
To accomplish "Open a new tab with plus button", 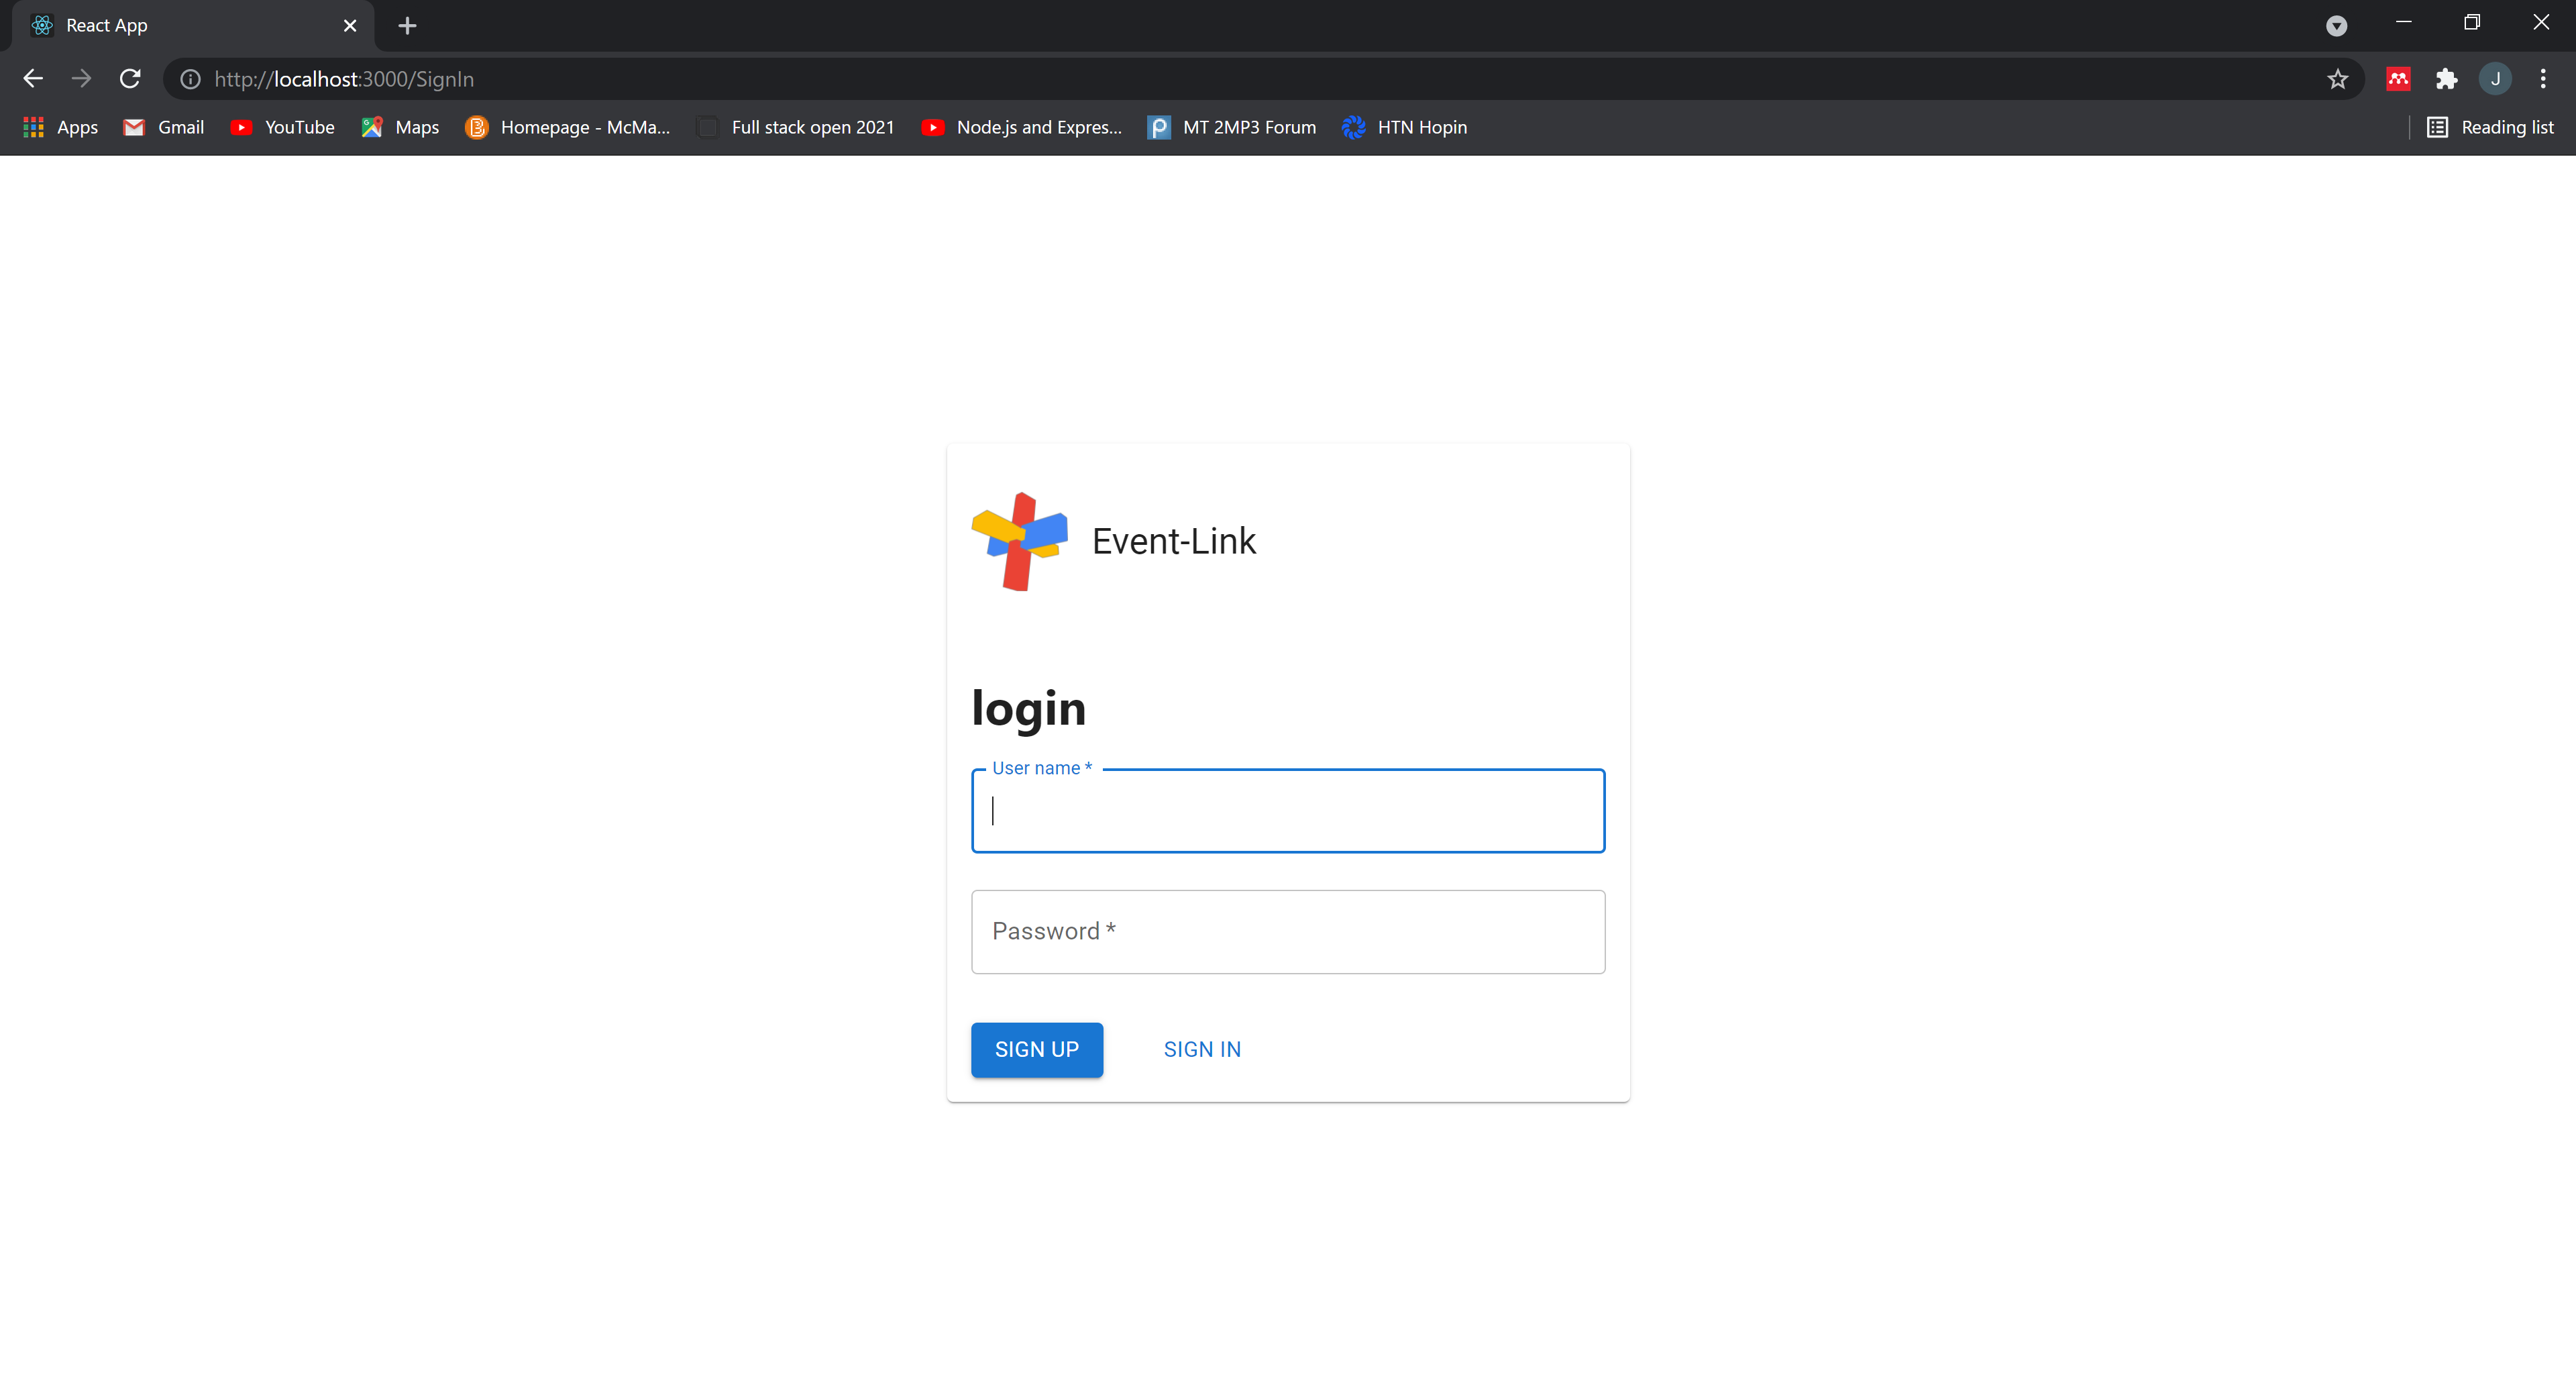I will 407,26.
